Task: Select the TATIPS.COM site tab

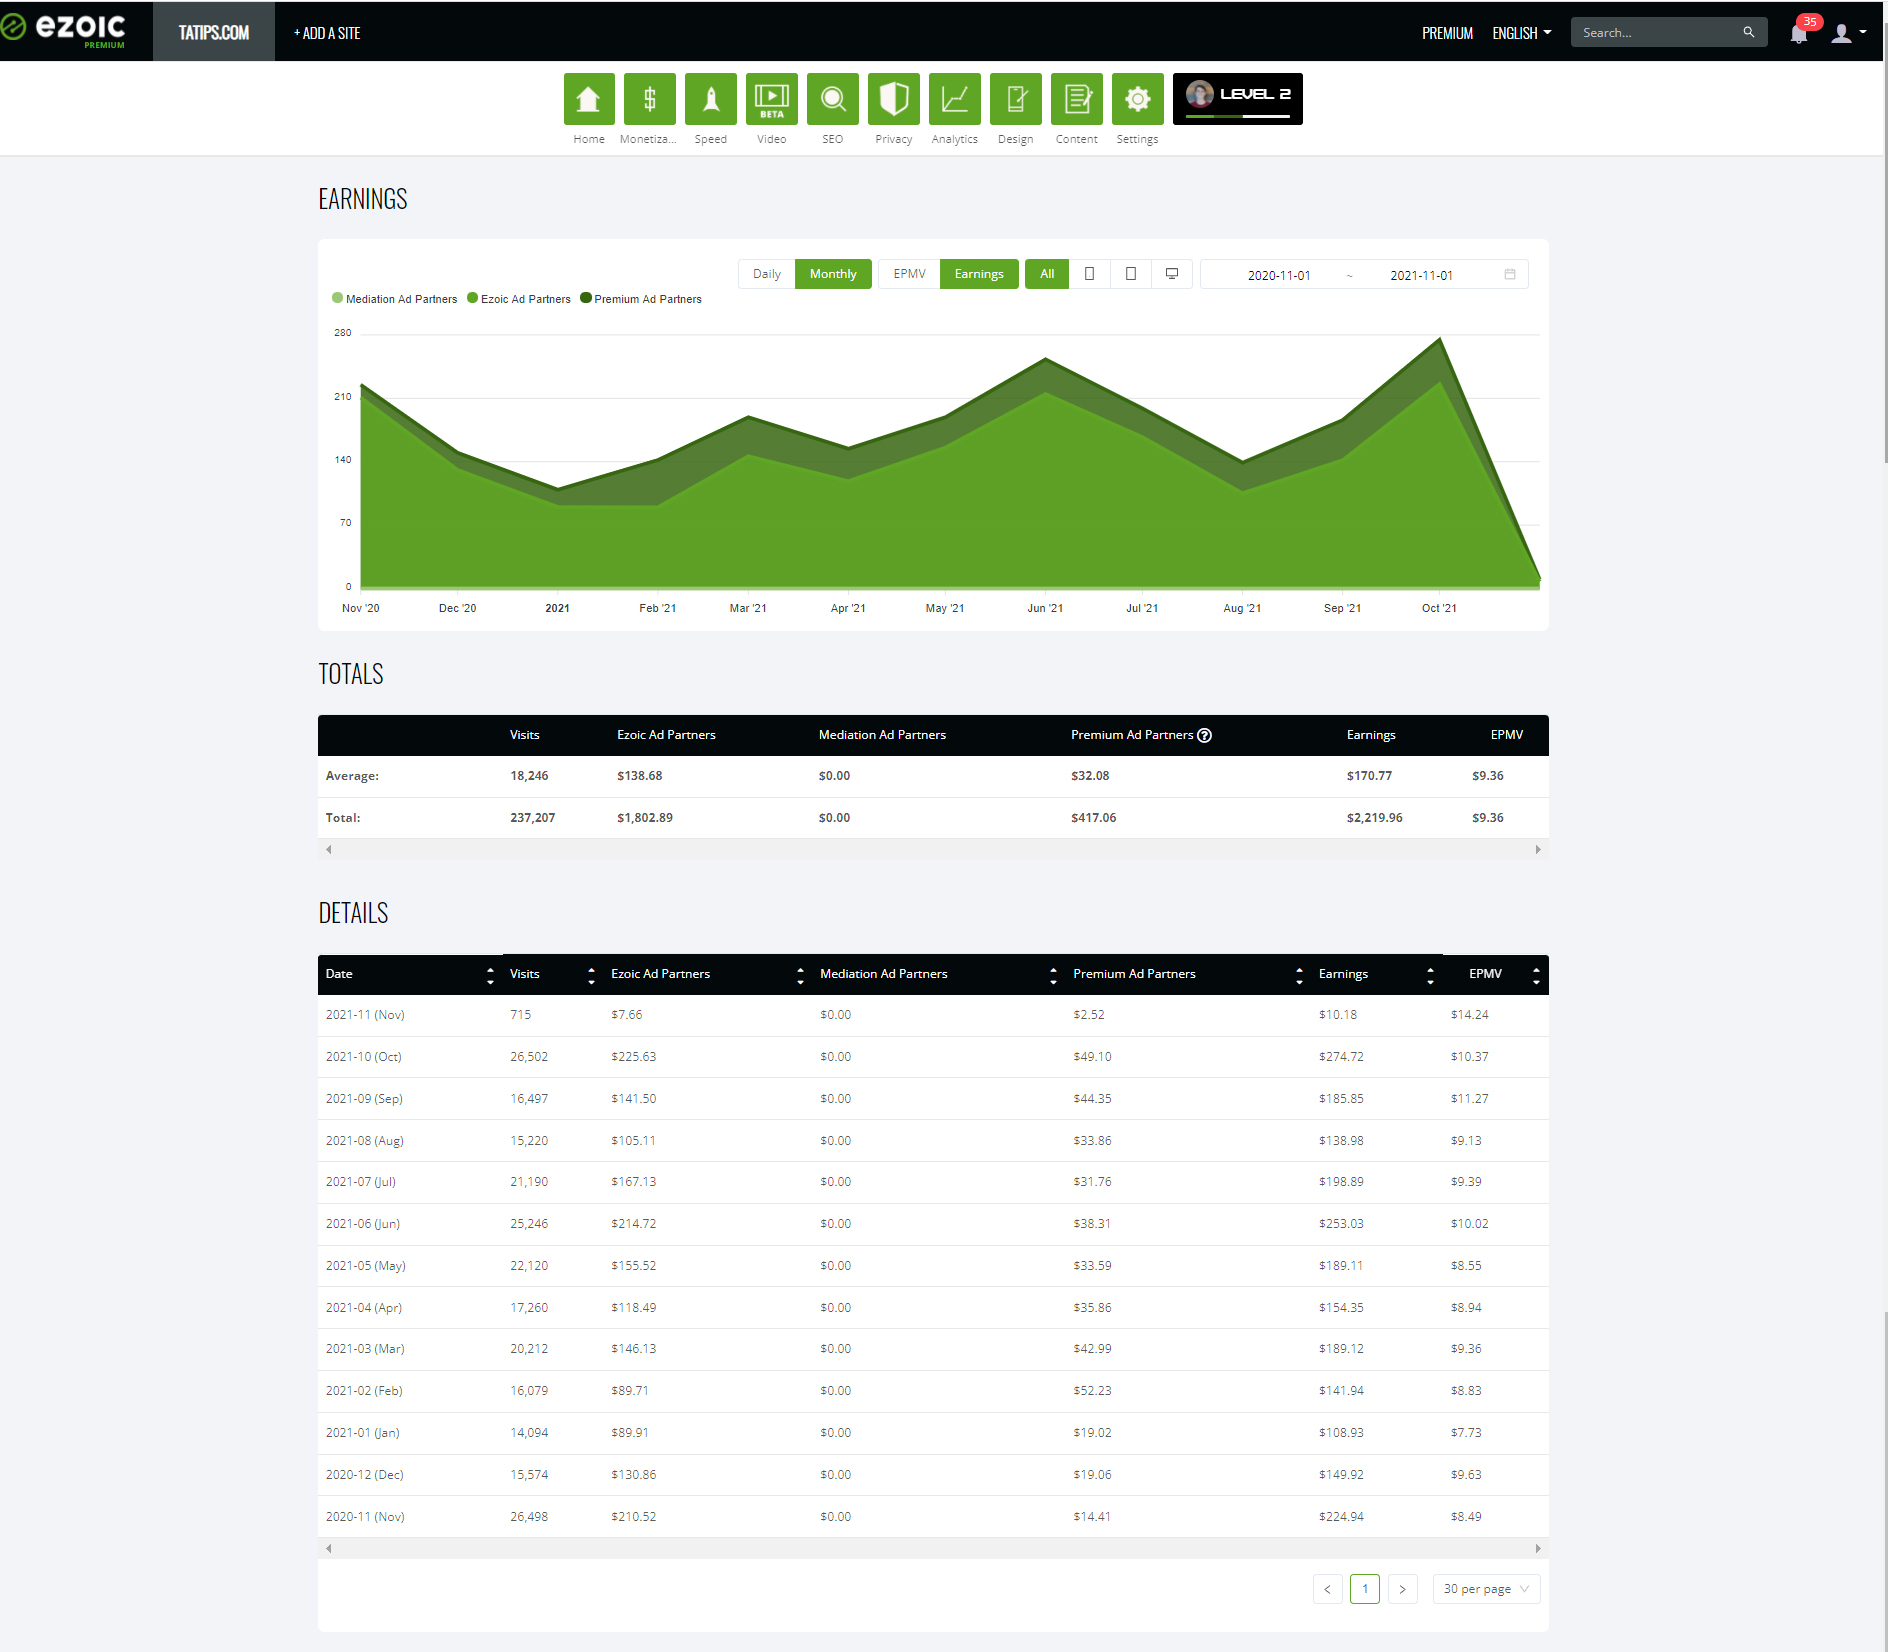Action: (214, 33)
